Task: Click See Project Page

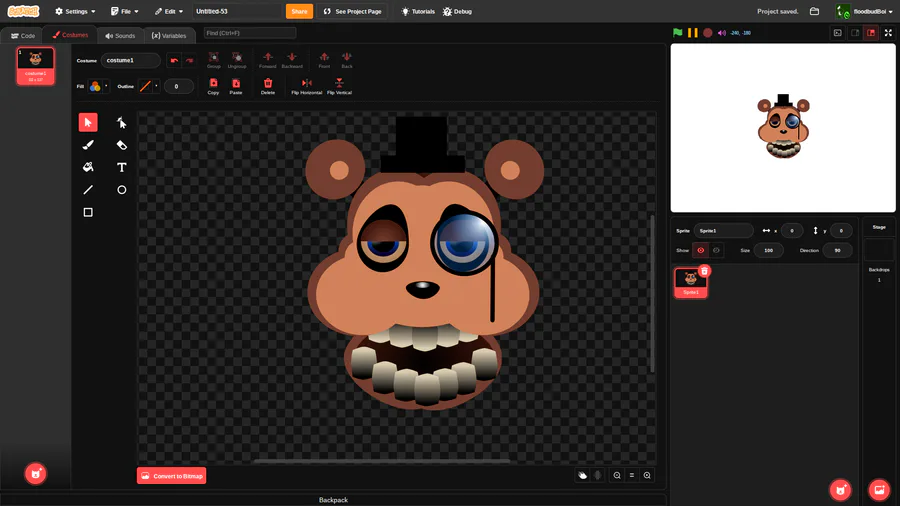Action: click(352, 11)
